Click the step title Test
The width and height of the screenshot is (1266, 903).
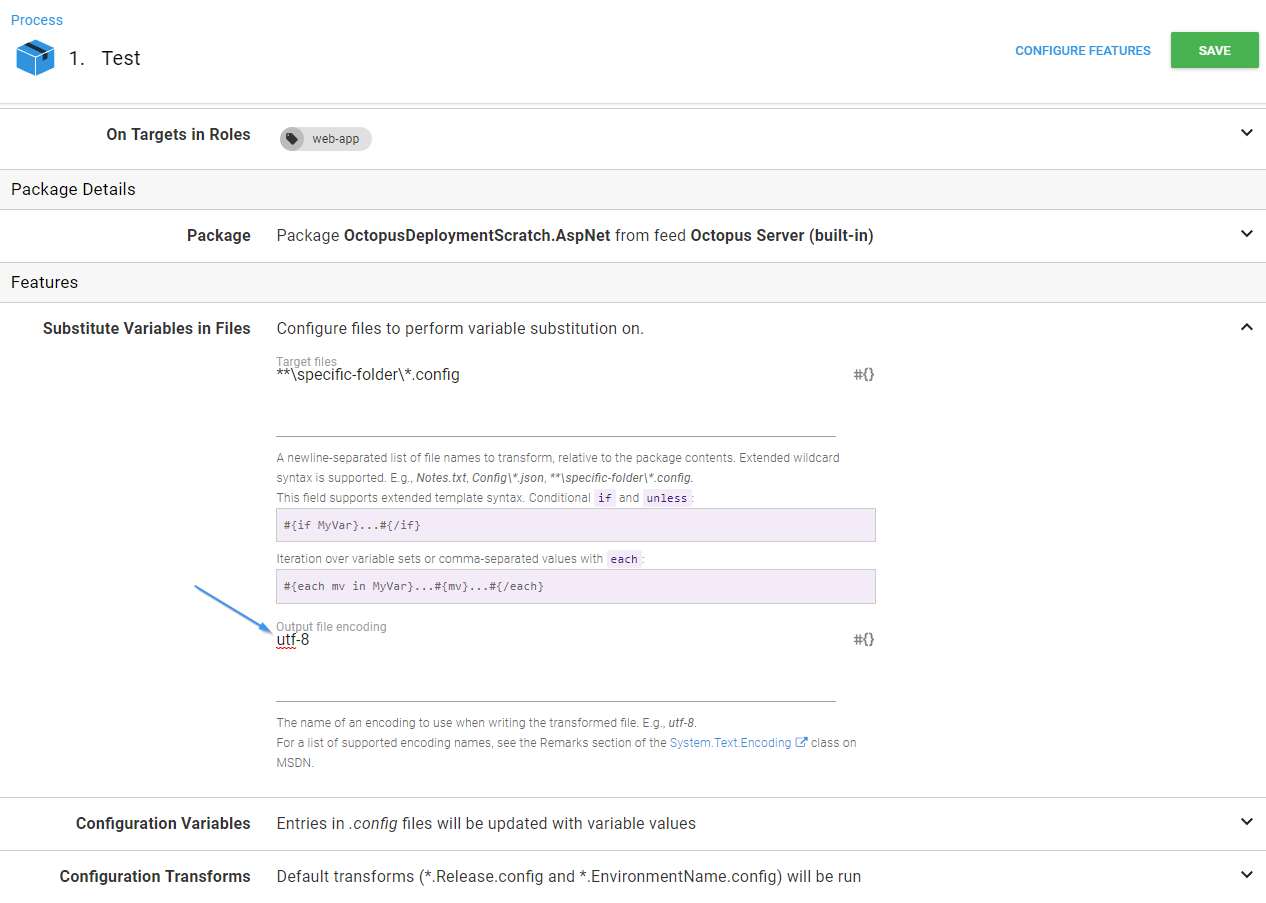point(121,58)
